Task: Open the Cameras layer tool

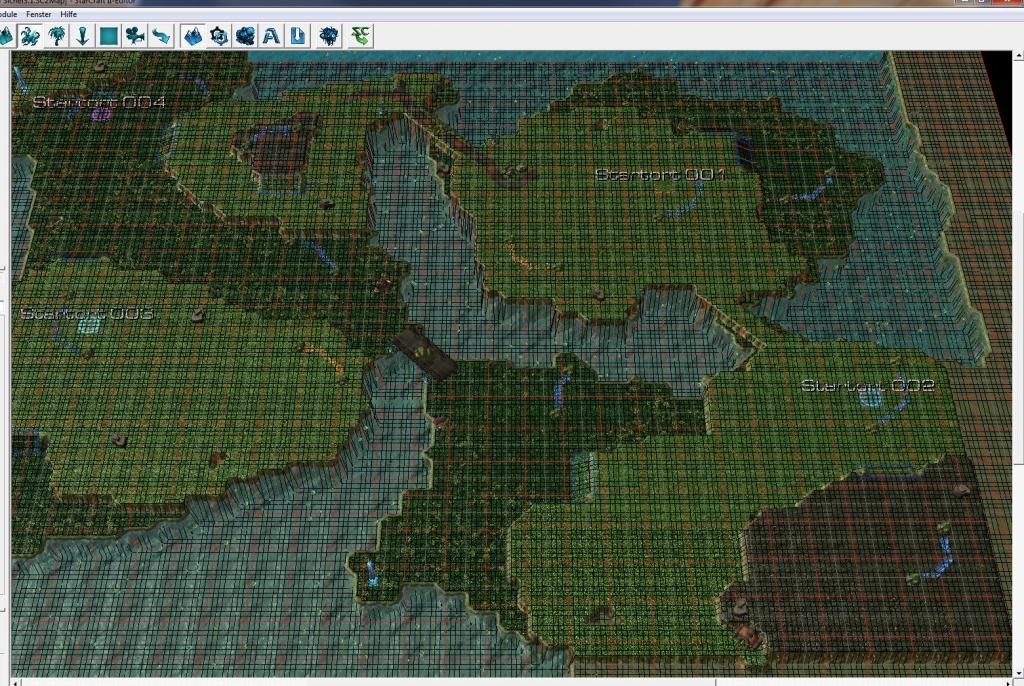Action: [135, 37]
